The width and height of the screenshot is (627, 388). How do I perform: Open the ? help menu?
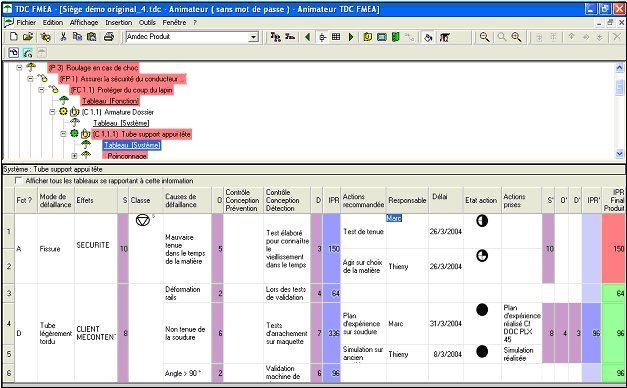[195, 22]
